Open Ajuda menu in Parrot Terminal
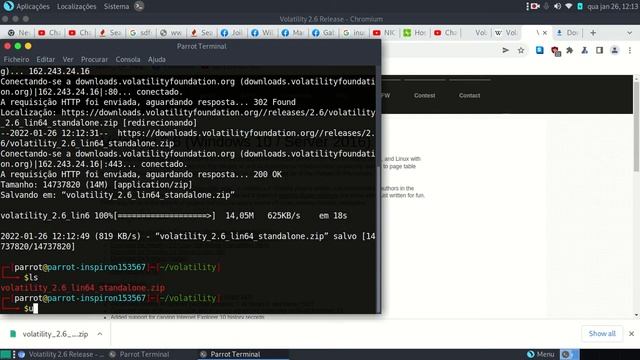The width and height of the screenshot is (640, 360). click(157, 59)
